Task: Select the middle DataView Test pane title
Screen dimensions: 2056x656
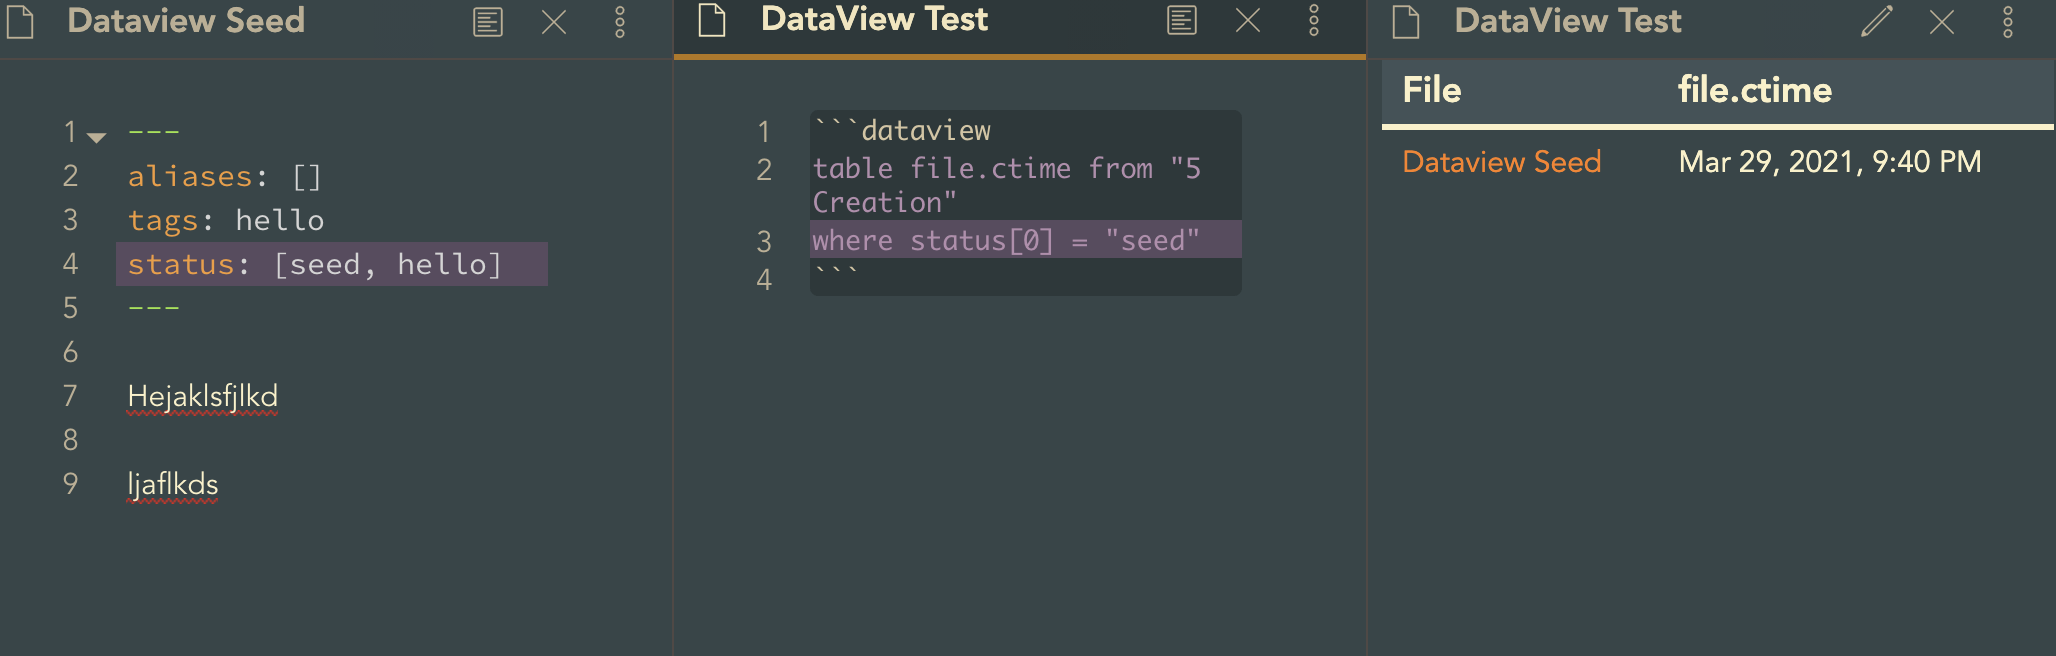Action: tap(874, 19)
